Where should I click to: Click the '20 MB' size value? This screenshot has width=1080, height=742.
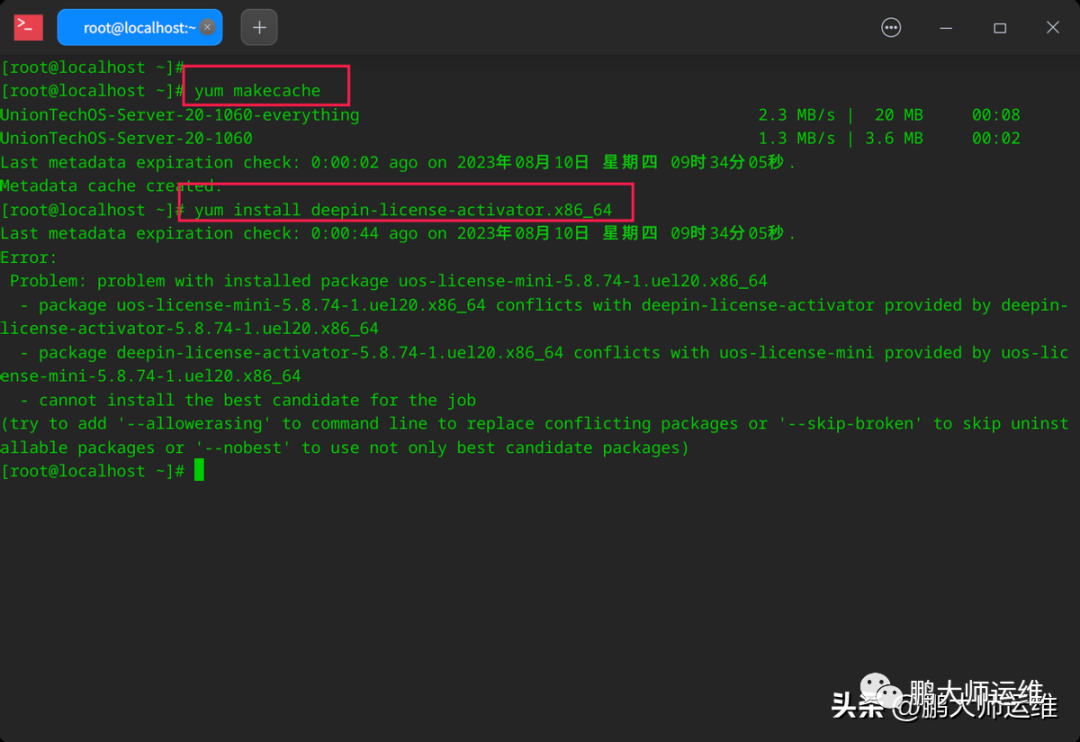click(899, 114)
